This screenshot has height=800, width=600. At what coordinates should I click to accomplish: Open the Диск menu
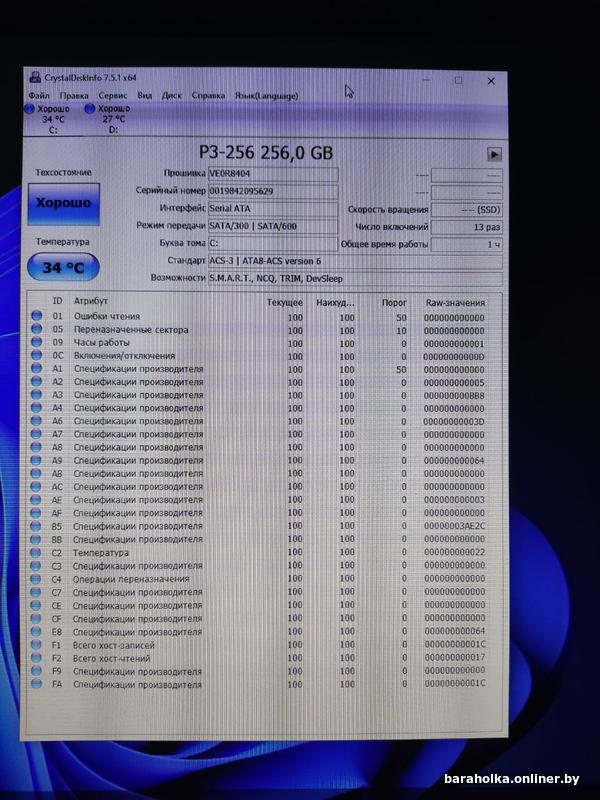pos(171,95)
